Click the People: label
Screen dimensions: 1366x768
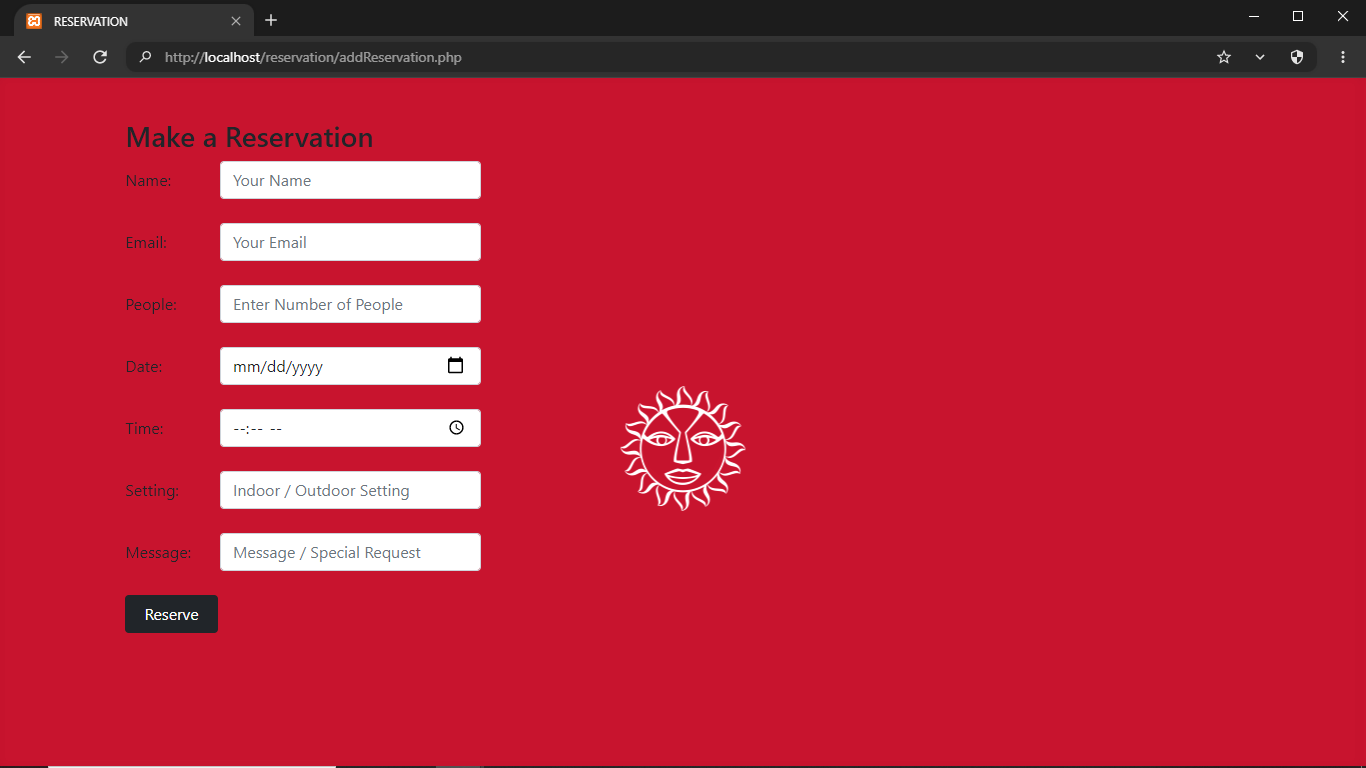click(x=151, y=305)
